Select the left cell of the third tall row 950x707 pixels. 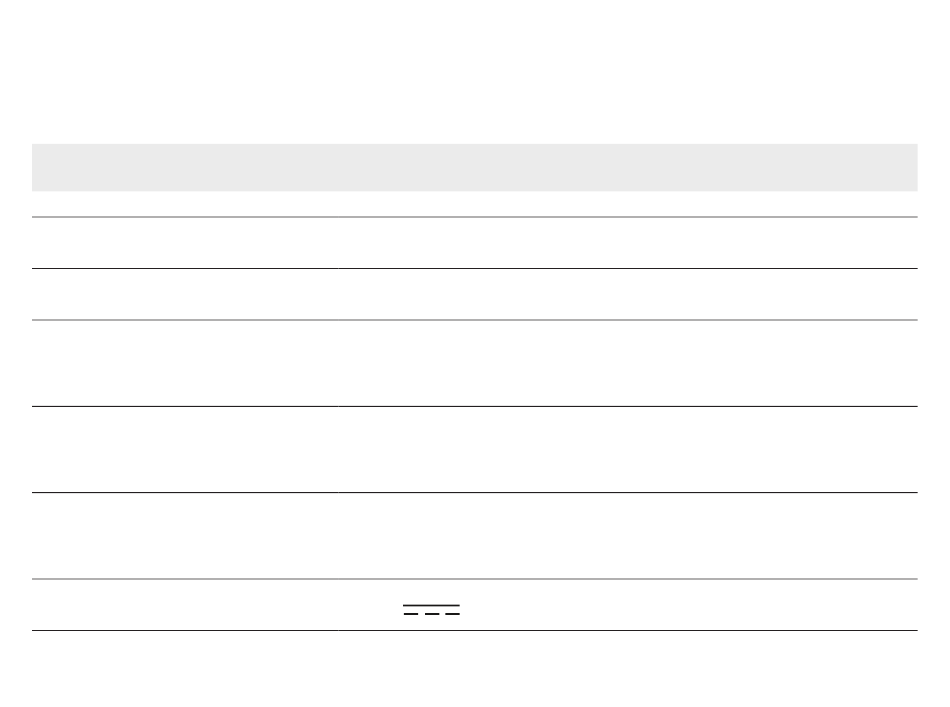[185, 363]
